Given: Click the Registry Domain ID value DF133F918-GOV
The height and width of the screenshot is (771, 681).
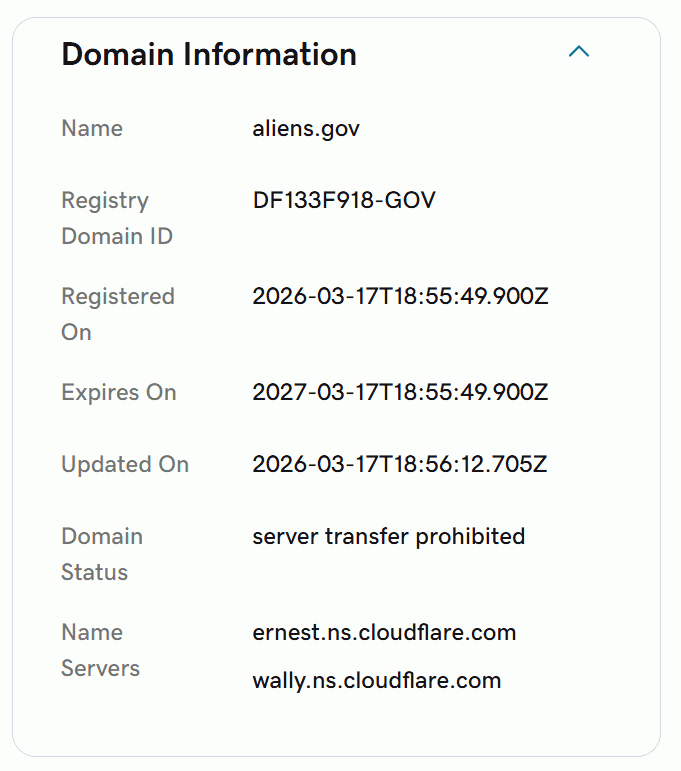Looking at the screenshot, I should click(344, 201).
